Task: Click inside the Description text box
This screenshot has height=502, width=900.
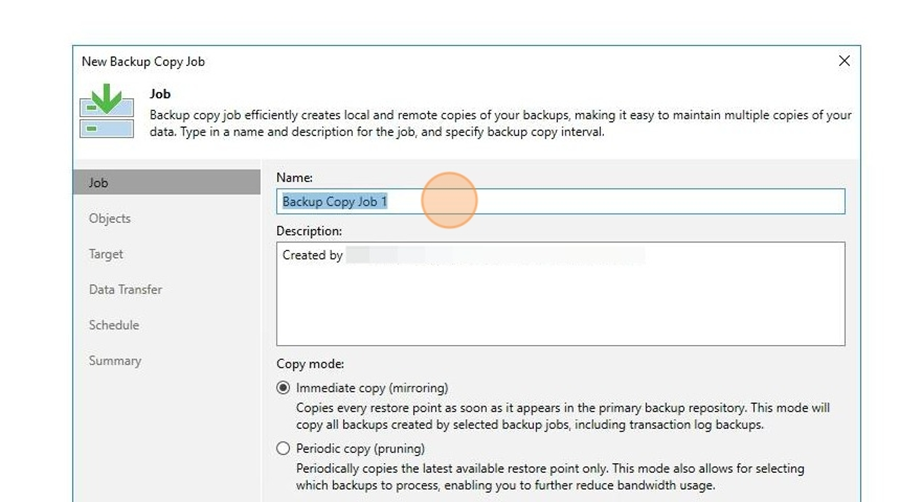Action: tap(560, 294)
